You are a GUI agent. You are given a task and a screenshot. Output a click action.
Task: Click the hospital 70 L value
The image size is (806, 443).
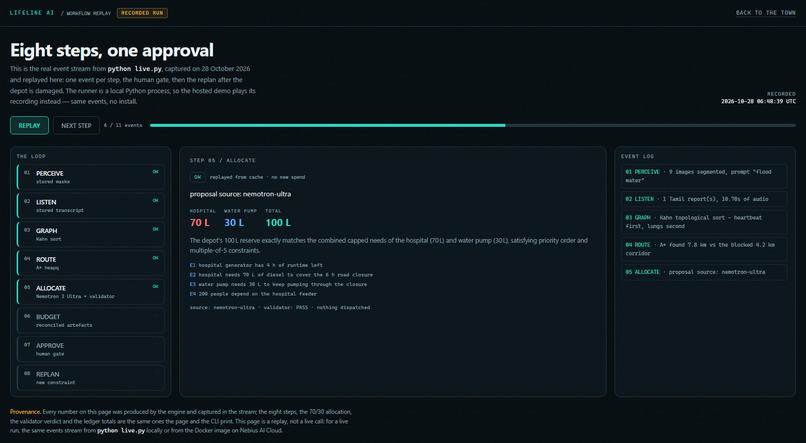tap(199, 223)
